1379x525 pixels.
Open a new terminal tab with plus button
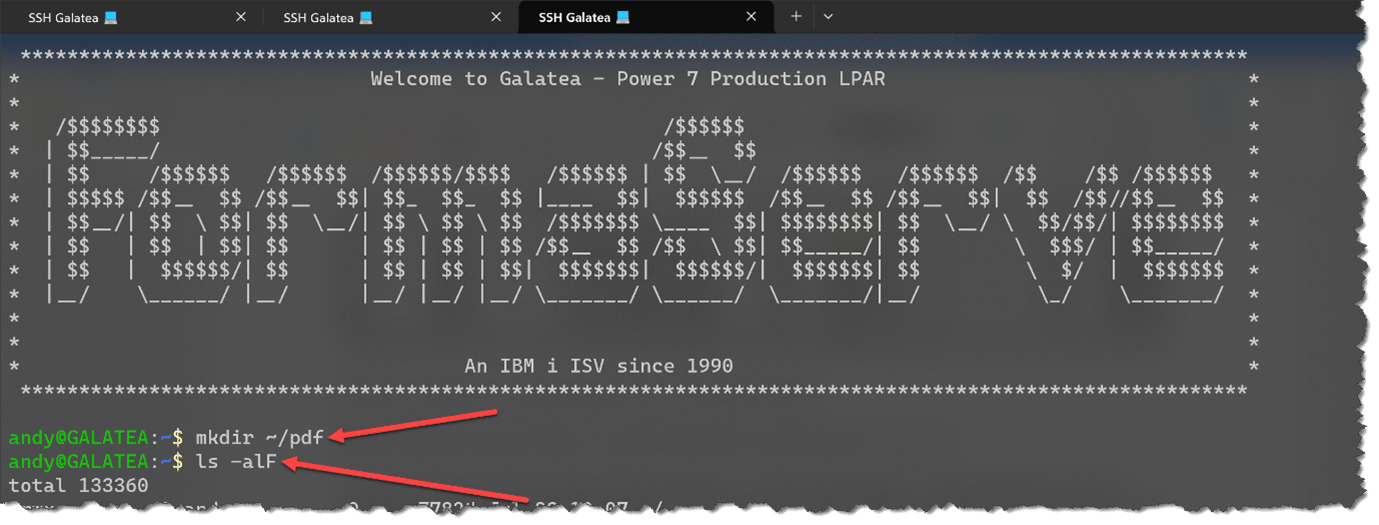point(796,17)
